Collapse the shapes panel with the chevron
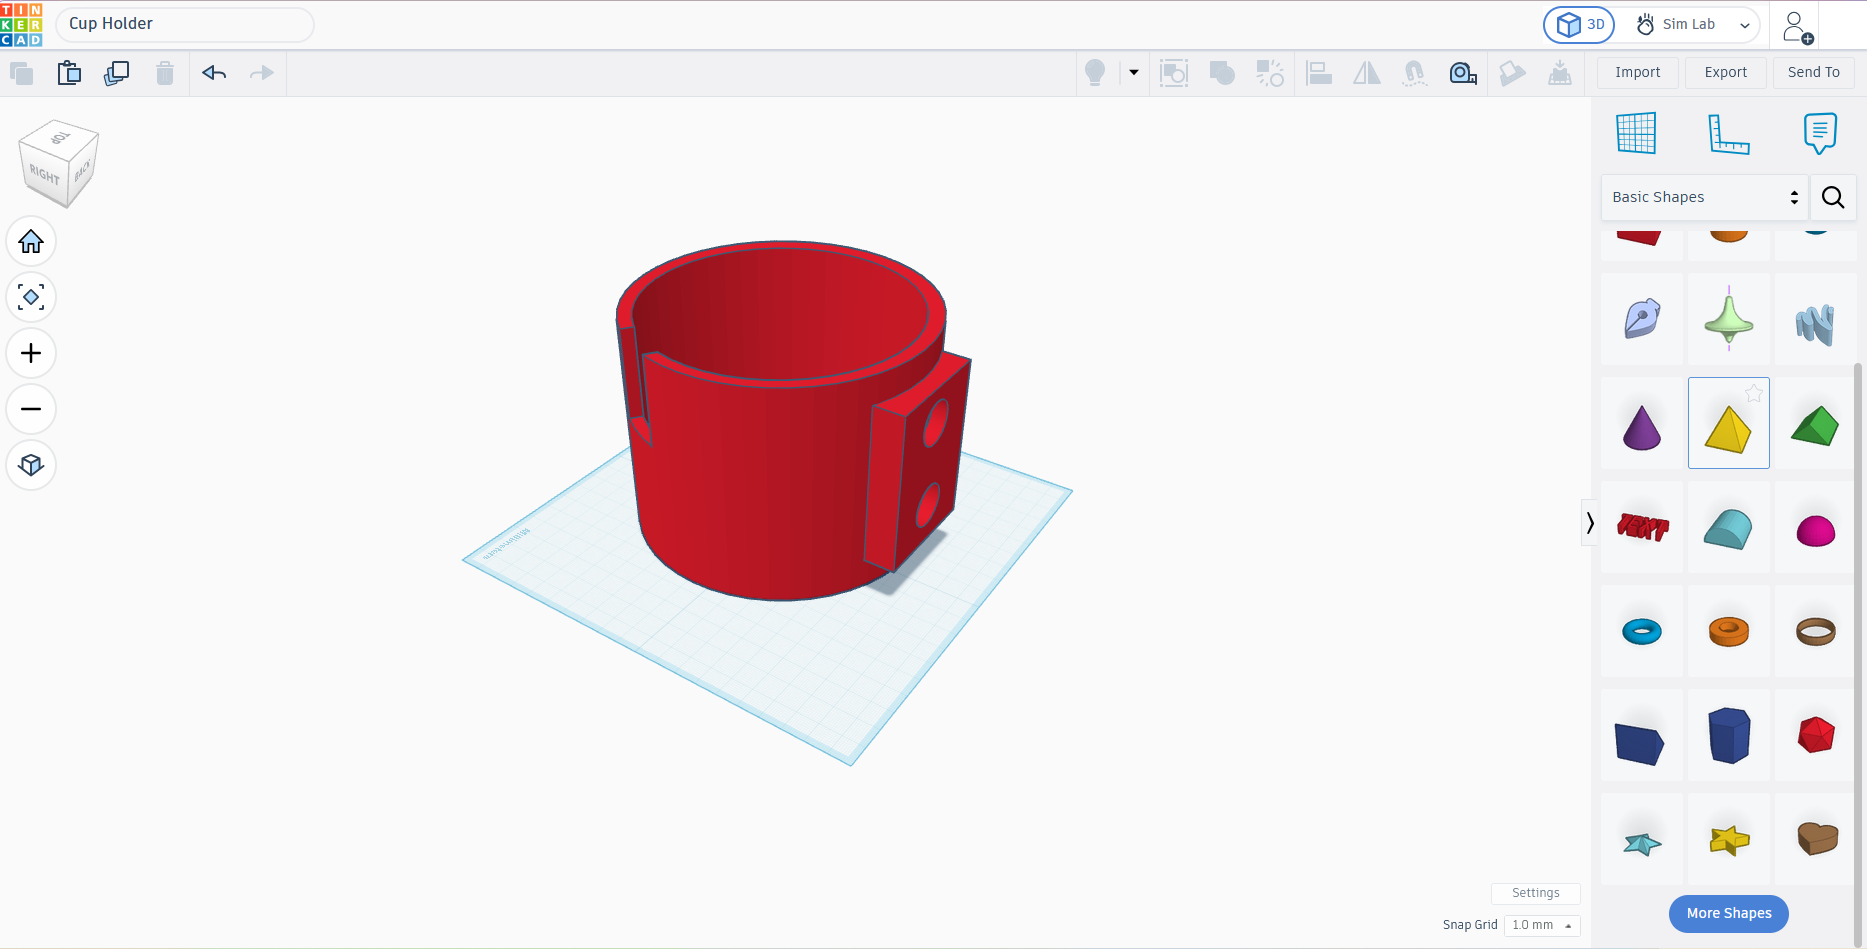This screenshot has width=1867, height=949. [x=1589, y=522]
